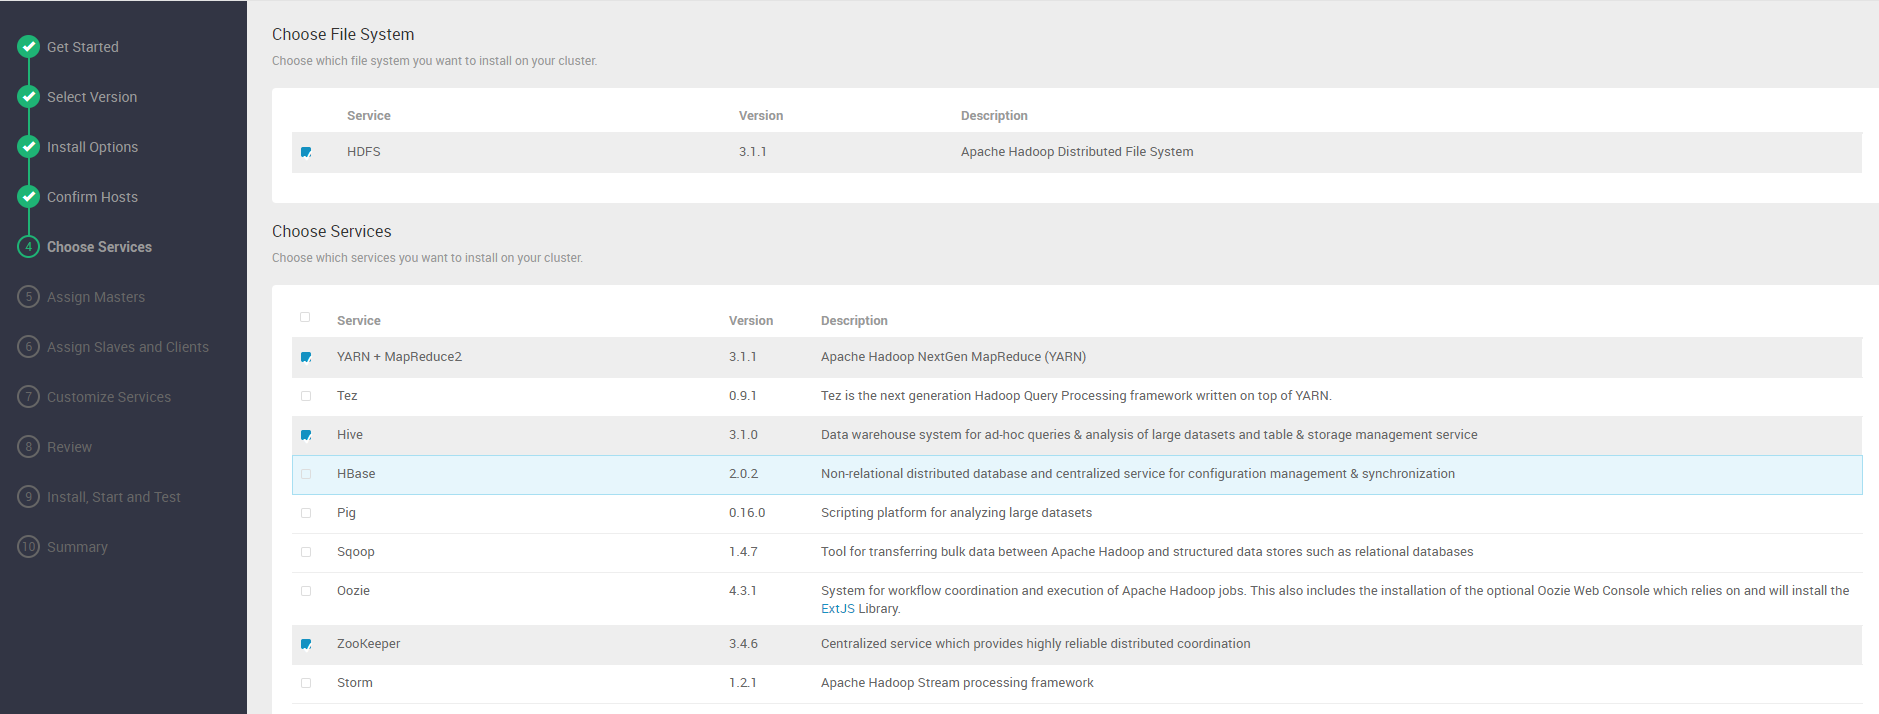This screenshot has height=714, width=1879.
Task: Go to the Select Version wizard step
Action: click(92, 97)
